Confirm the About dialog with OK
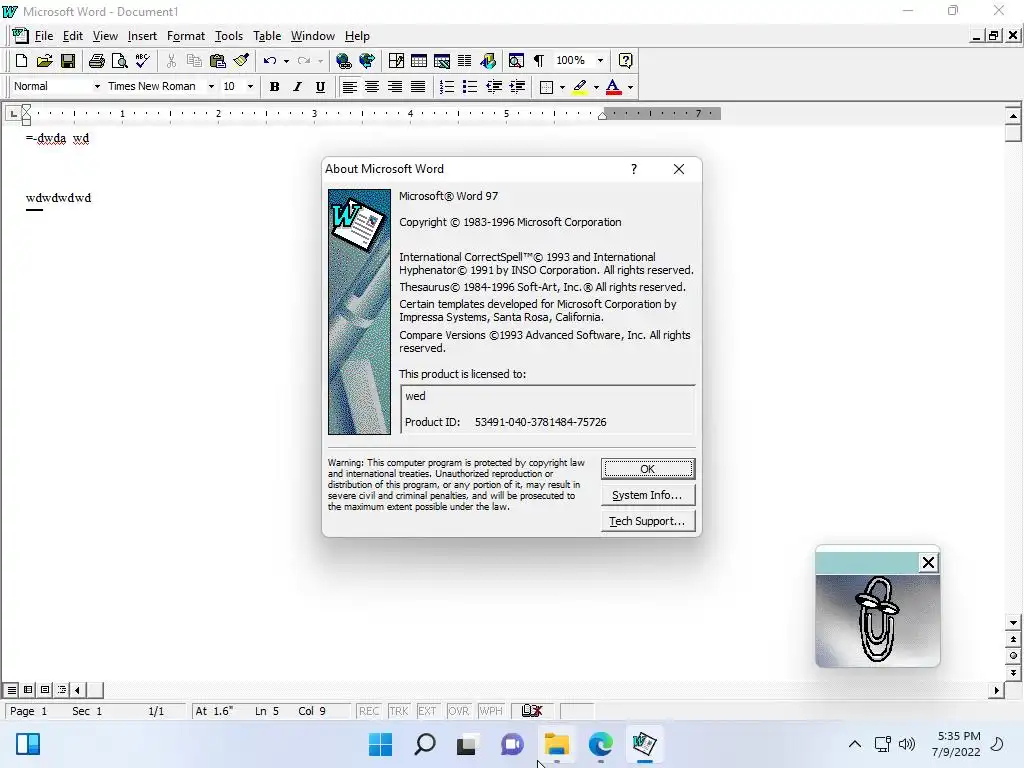Image resolution: width=1024 pixels, height=768 pixels. point(648,469)
